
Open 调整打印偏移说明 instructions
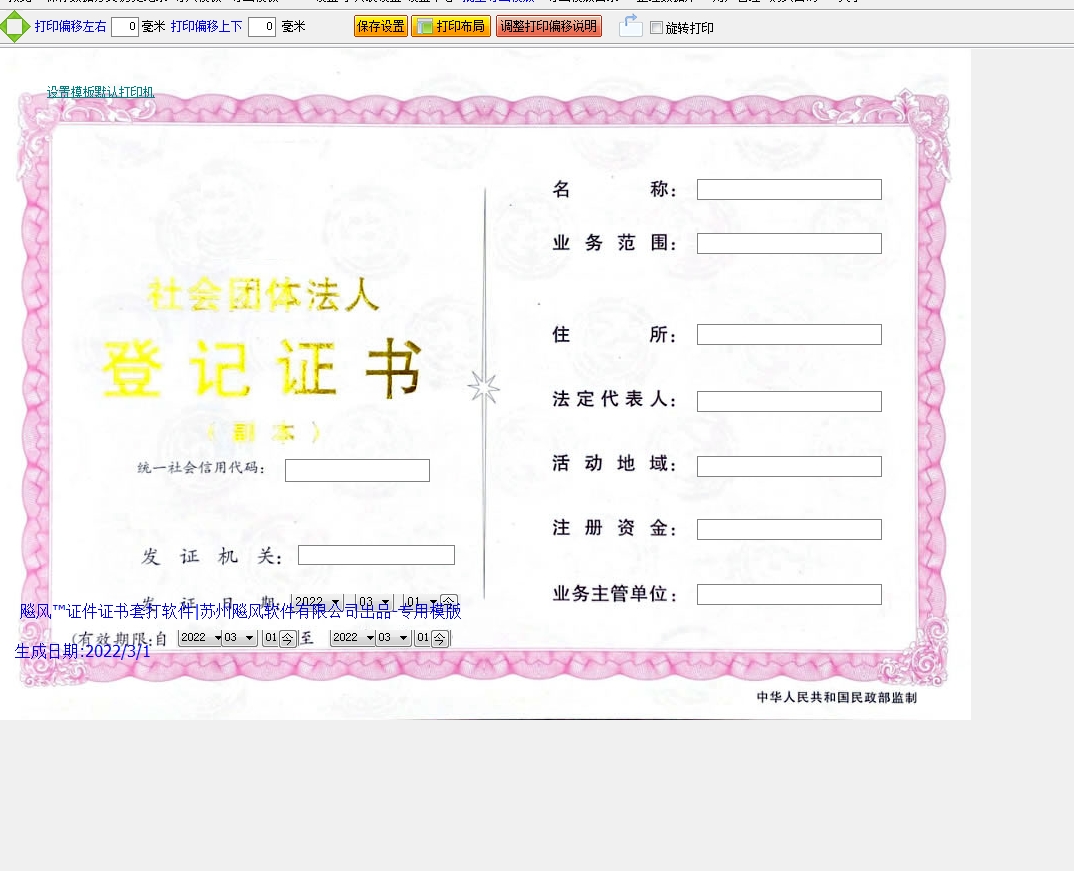pos(549,27)
